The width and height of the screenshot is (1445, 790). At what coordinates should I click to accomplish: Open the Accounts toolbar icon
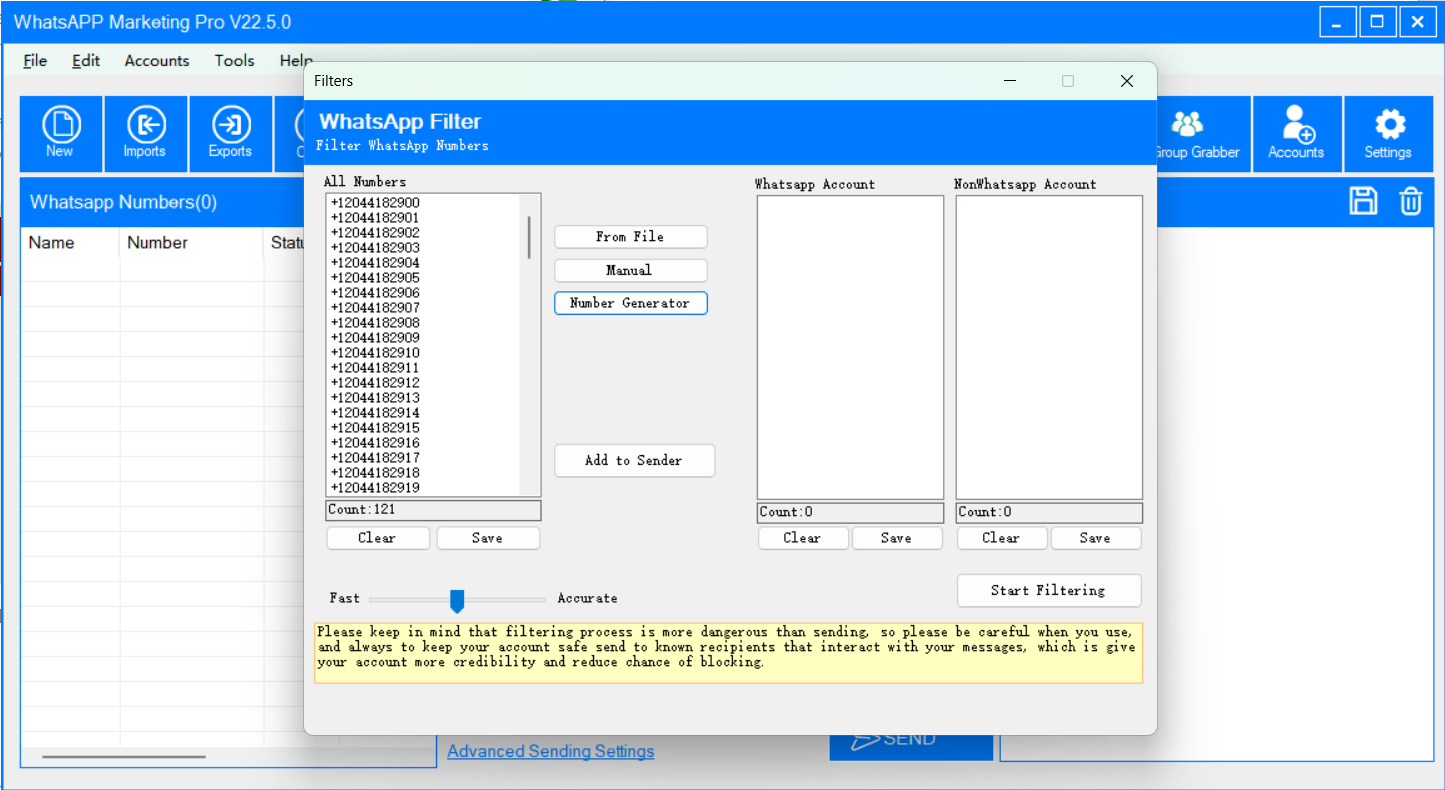1296,134
